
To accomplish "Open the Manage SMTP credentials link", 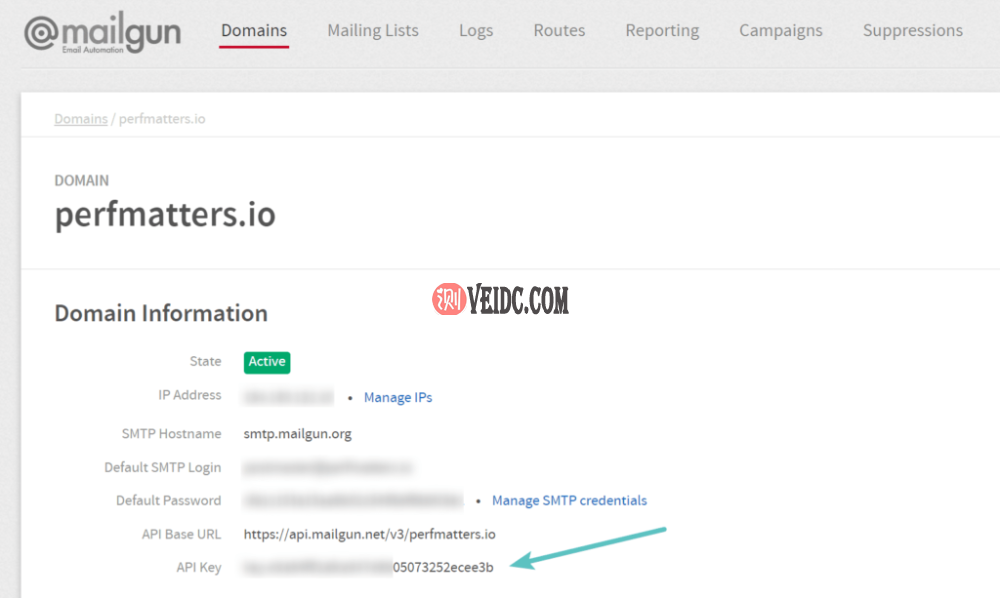I will pyautogui.click(x=570, y=500).
